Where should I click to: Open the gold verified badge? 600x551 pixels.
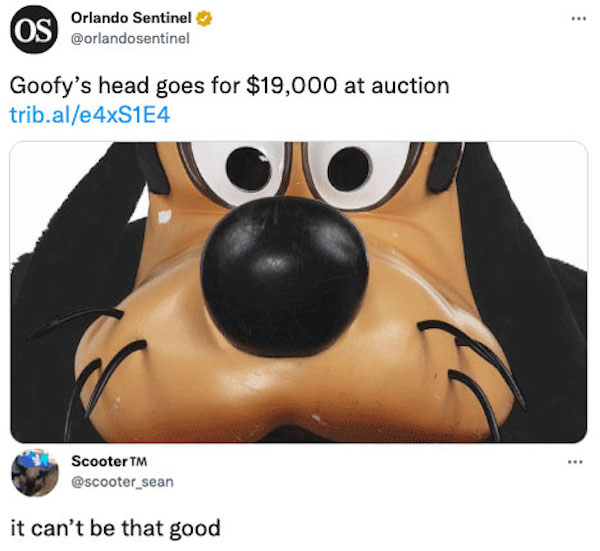click(204, 18)
